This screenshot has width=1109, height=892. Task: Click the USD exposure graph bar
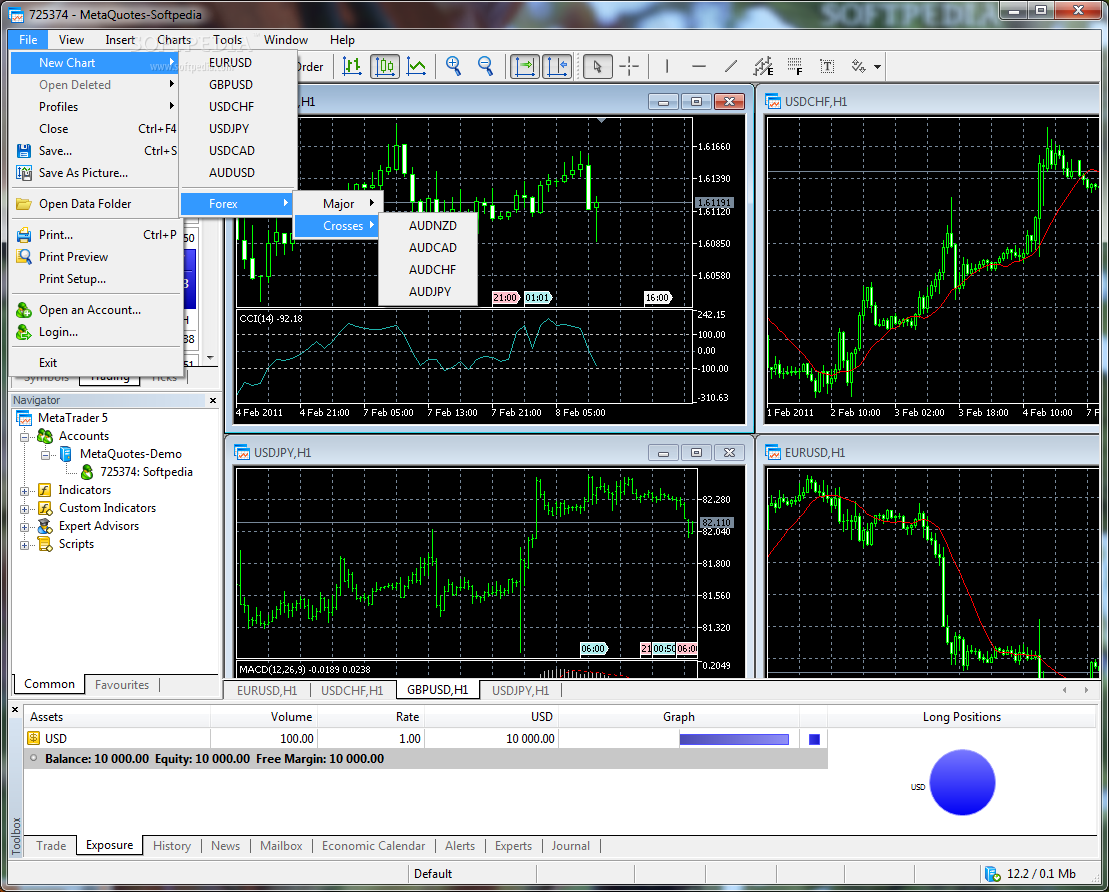[x=734, y=739]
